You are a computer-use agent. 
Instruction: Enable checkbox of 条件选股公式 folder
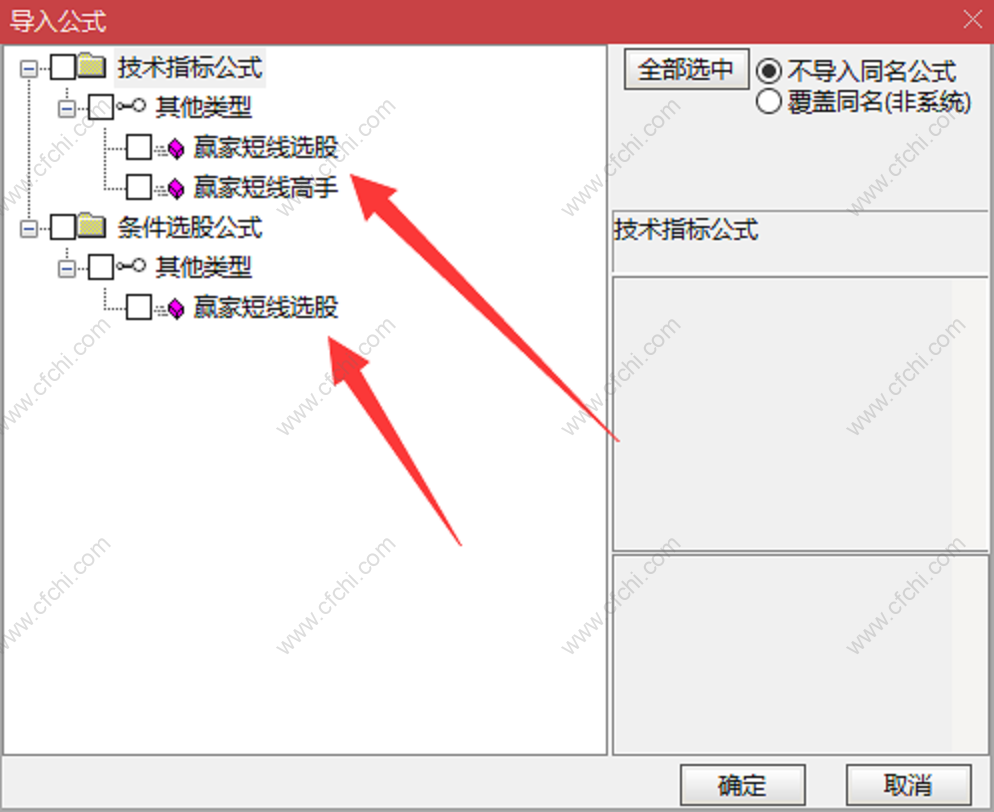coord(63,227)
